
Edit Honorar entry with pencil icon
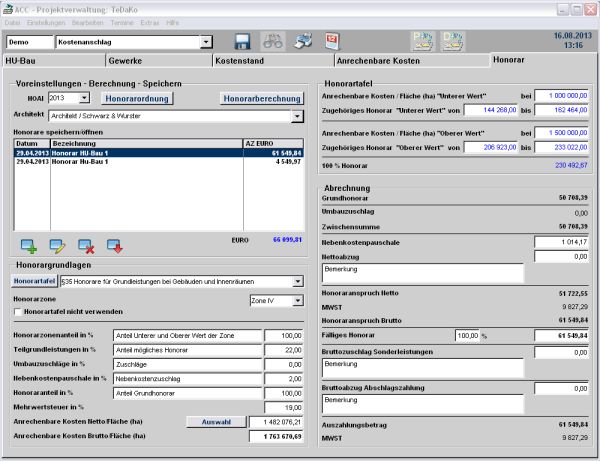(58, 246)
